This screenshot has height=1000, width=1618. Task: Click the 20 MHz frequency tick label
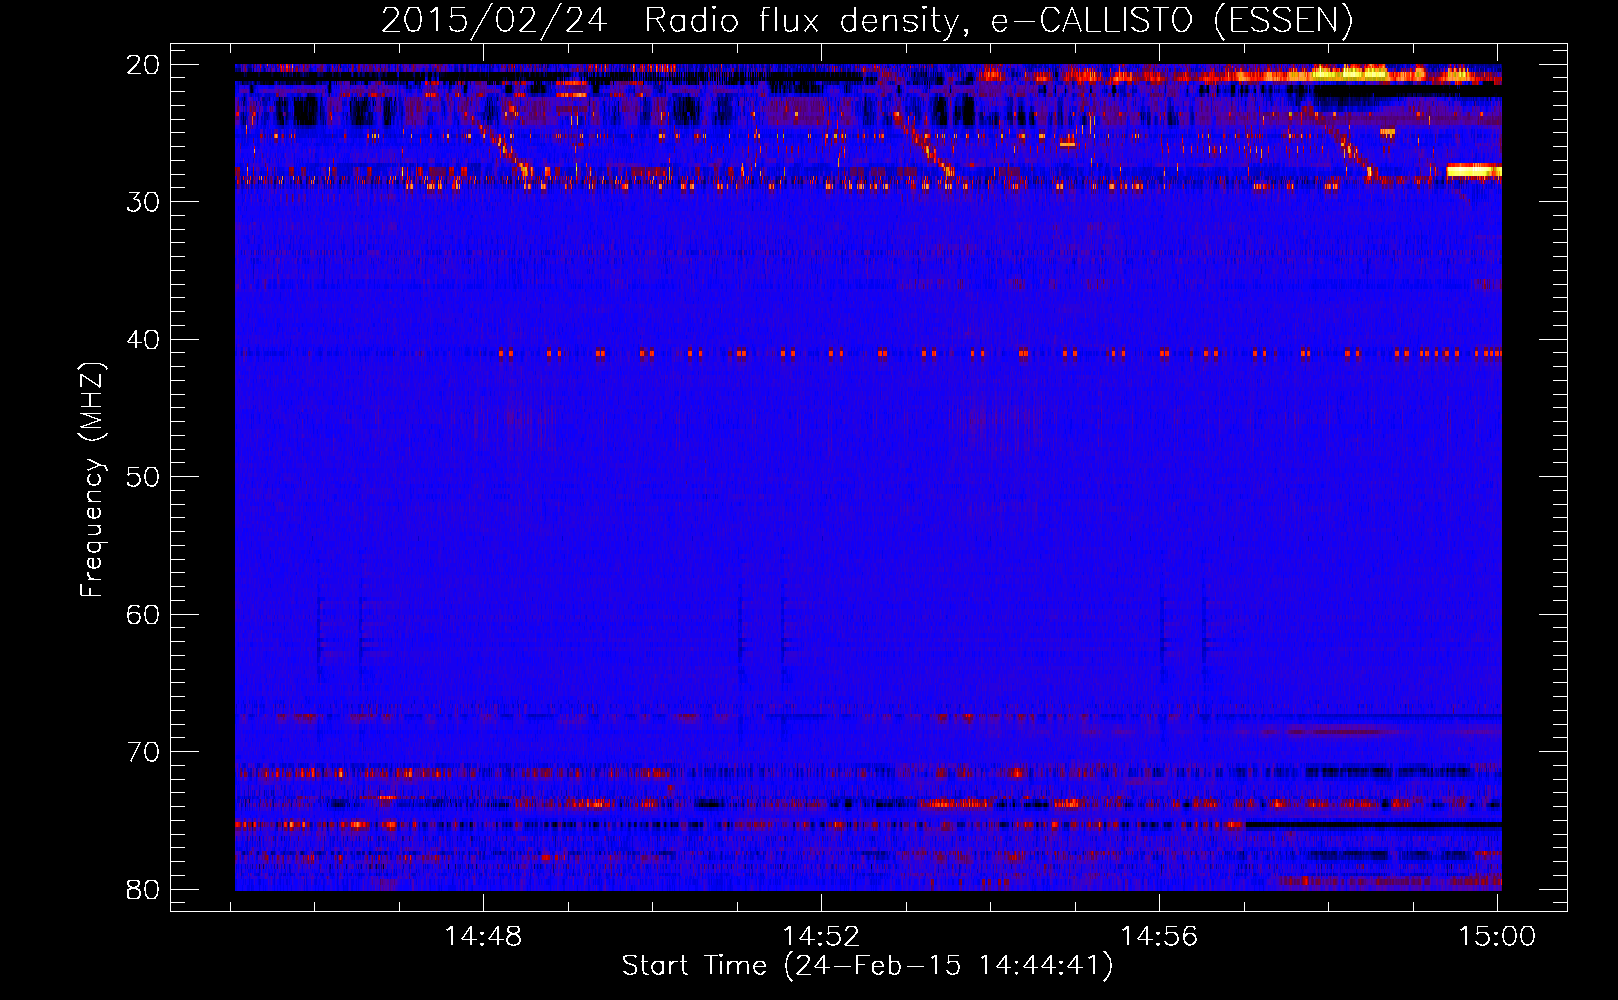coord(143,65)
